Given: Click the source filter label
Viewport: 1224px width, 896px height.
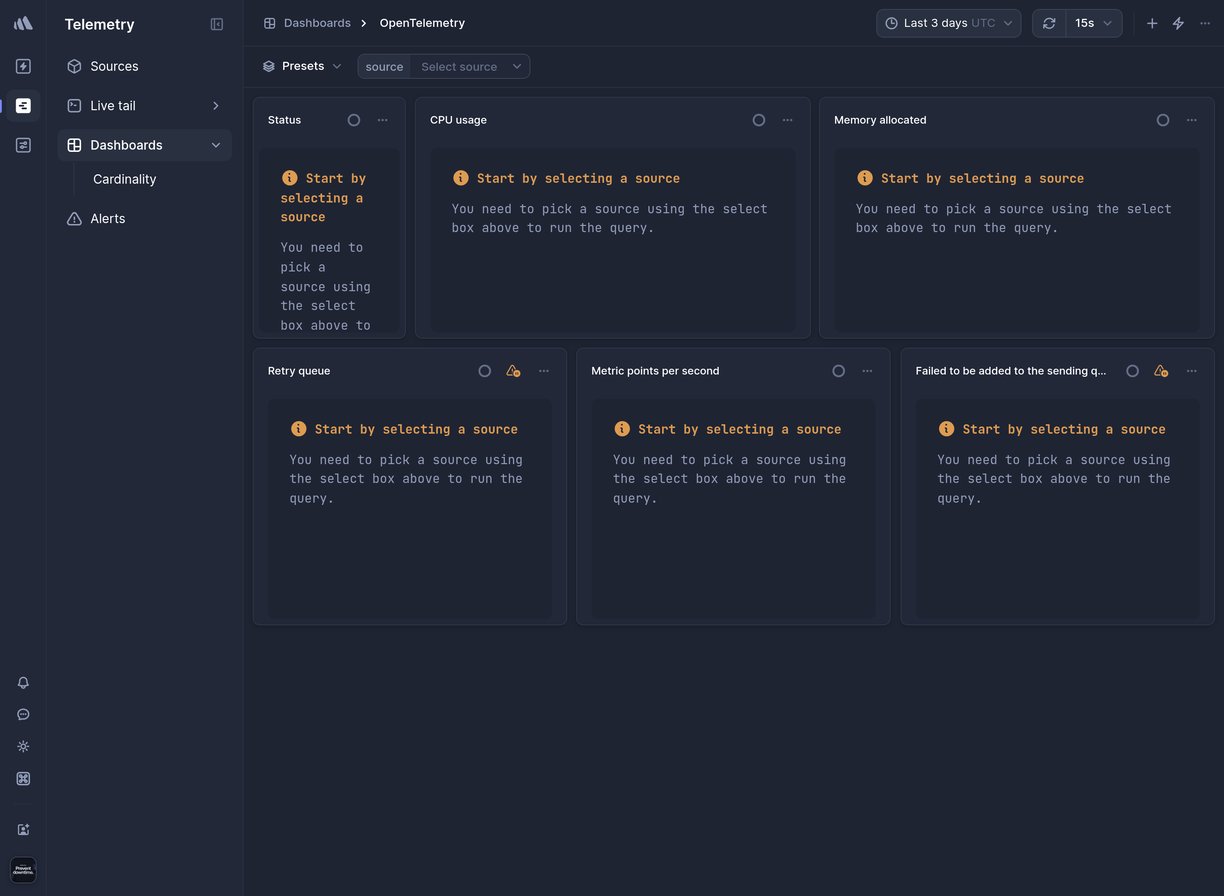Looking at the screenshot, I should tap(384, 67).
